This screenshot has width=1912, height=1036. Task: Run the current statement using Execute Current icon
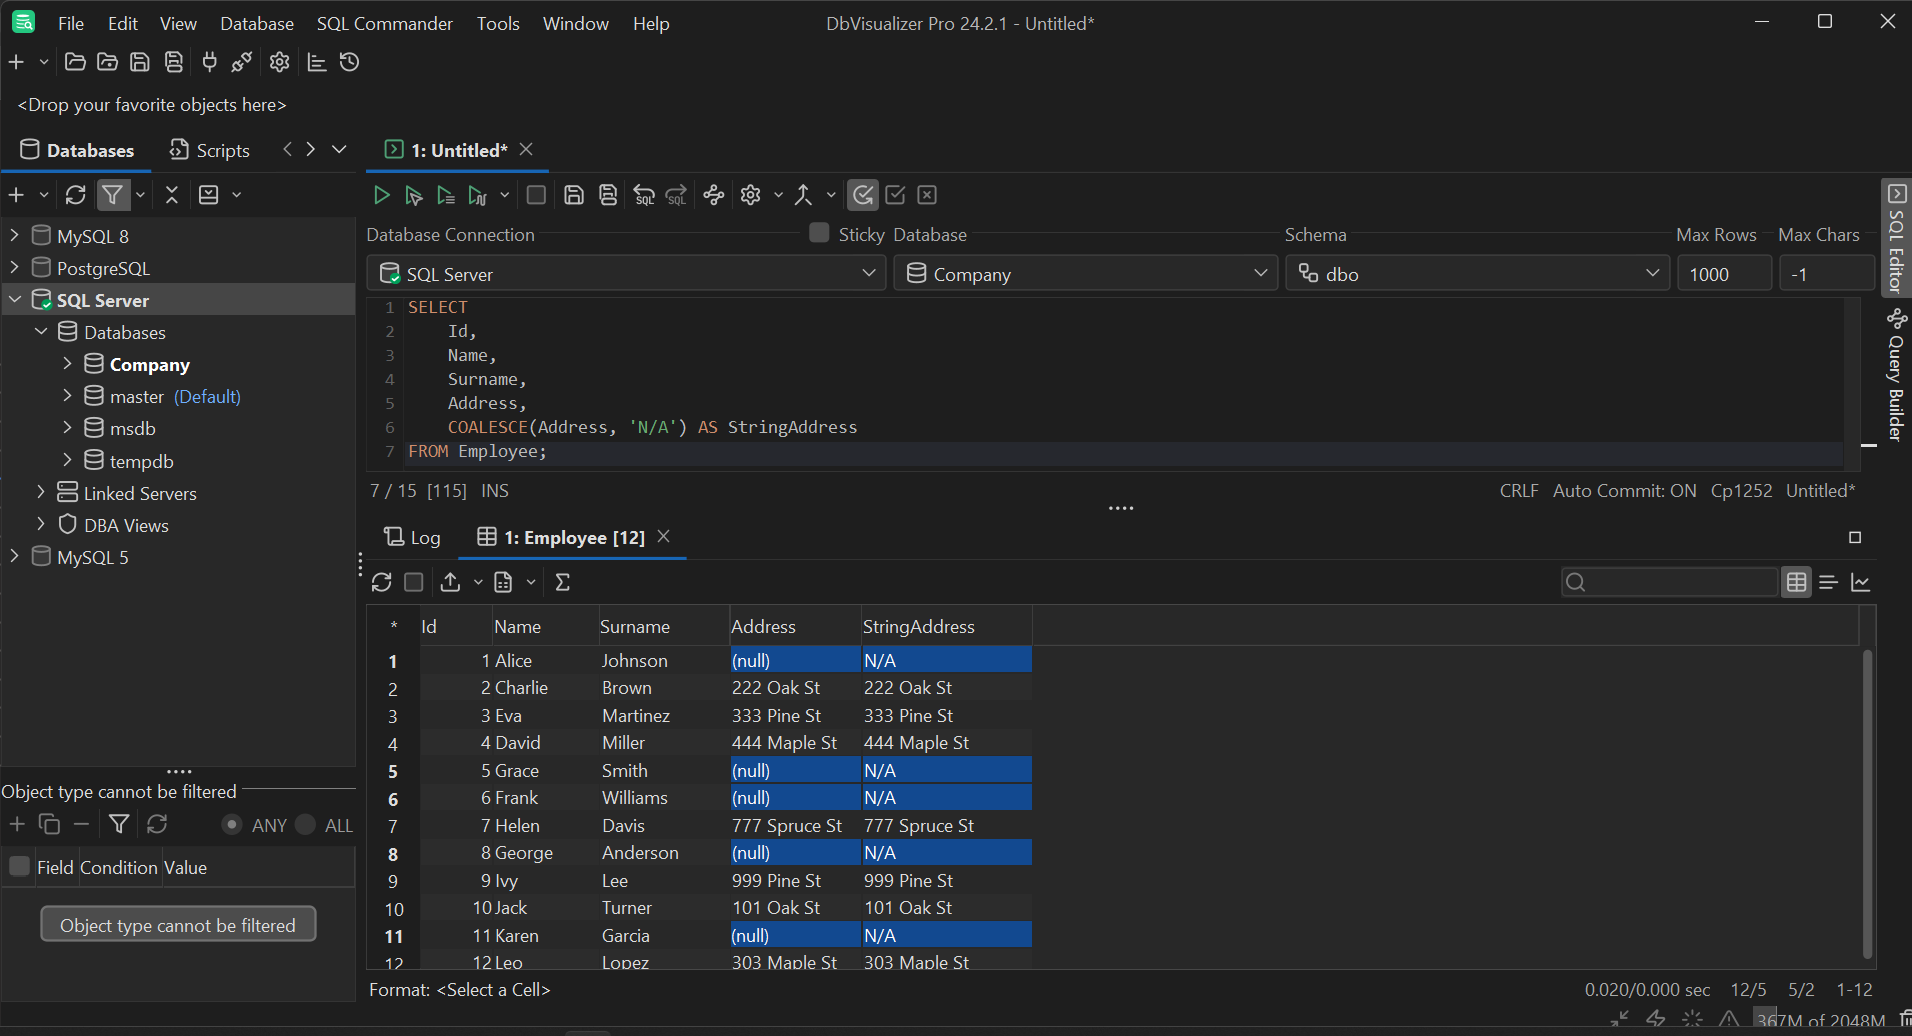pos(413,195)
